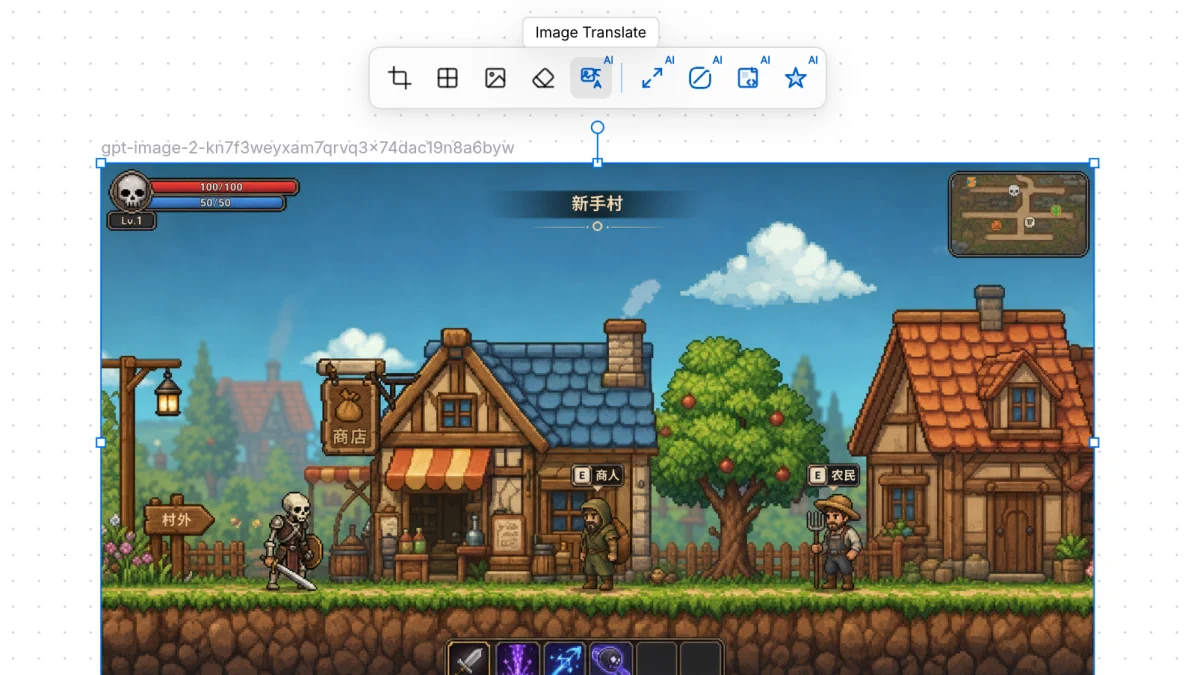The height and width of the screenshot is (675, 1200).
Task: Click the AI expand image icon
Action: tap(652, 78)
